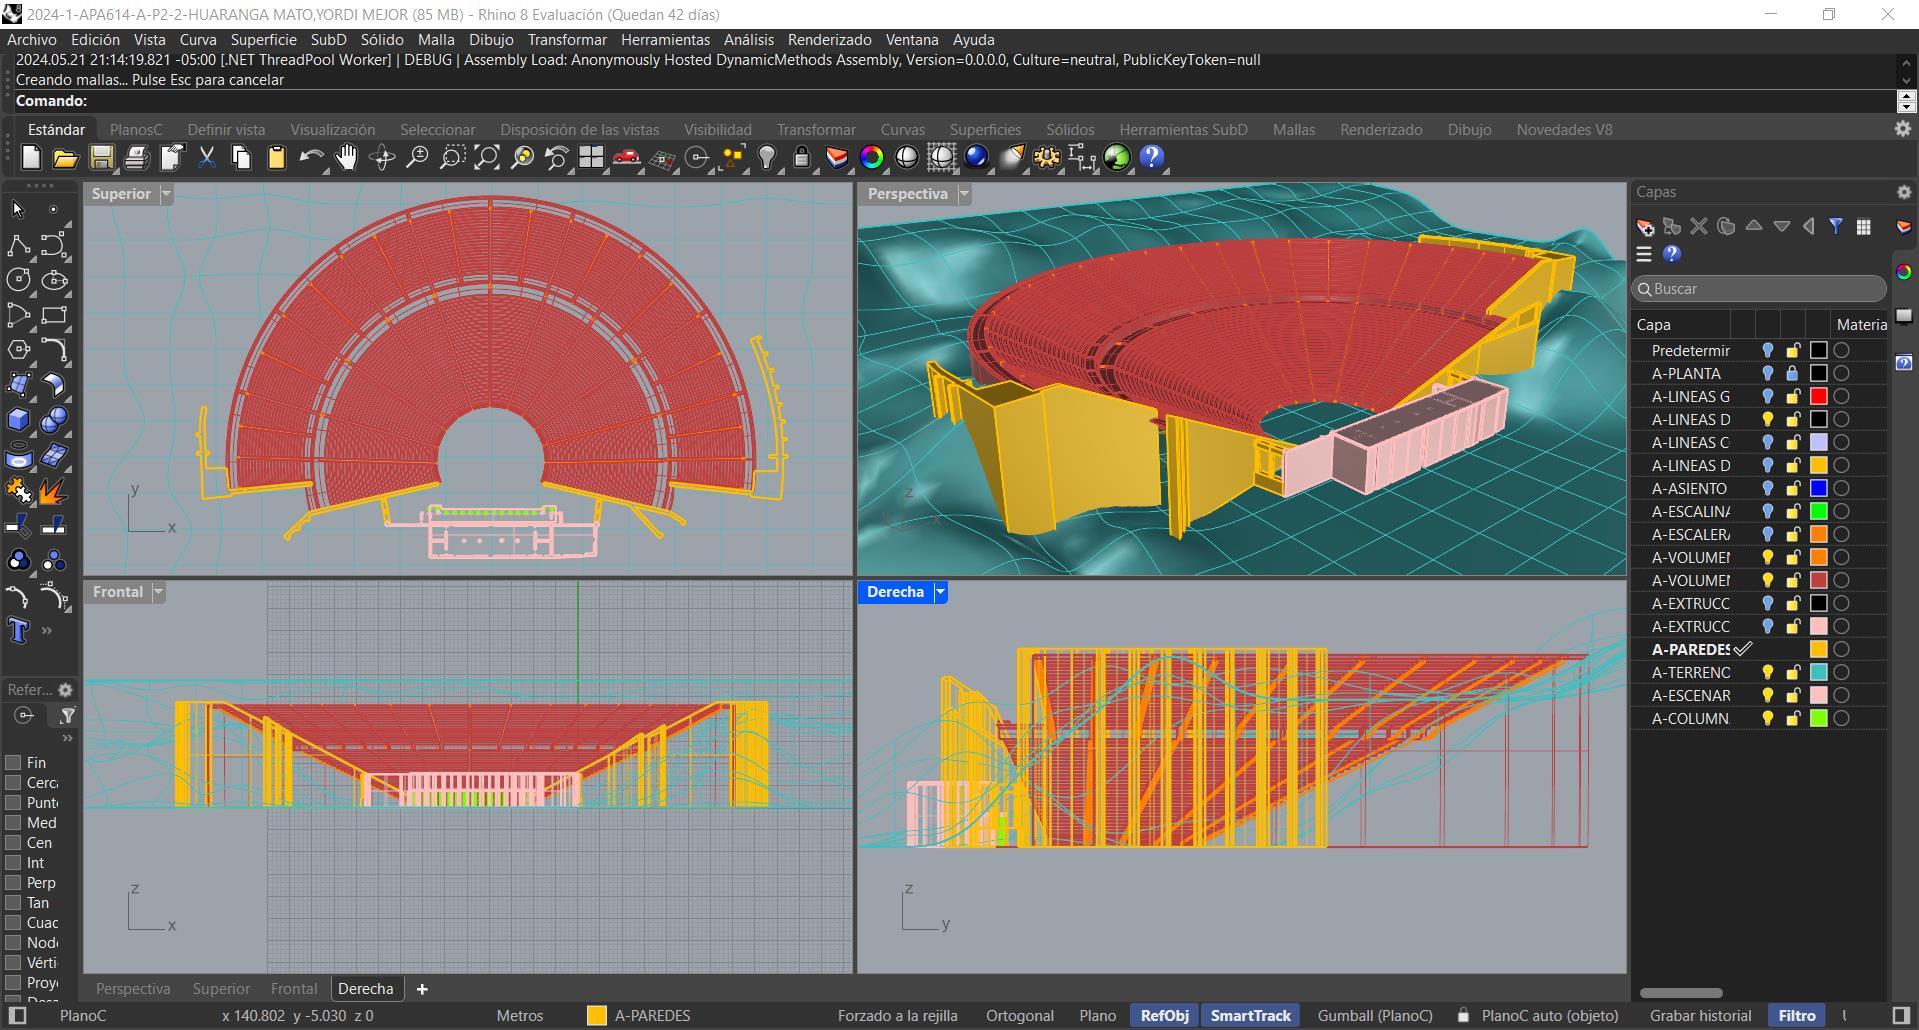Click the red color swatch of A-LINEAS G layer

1819,397
